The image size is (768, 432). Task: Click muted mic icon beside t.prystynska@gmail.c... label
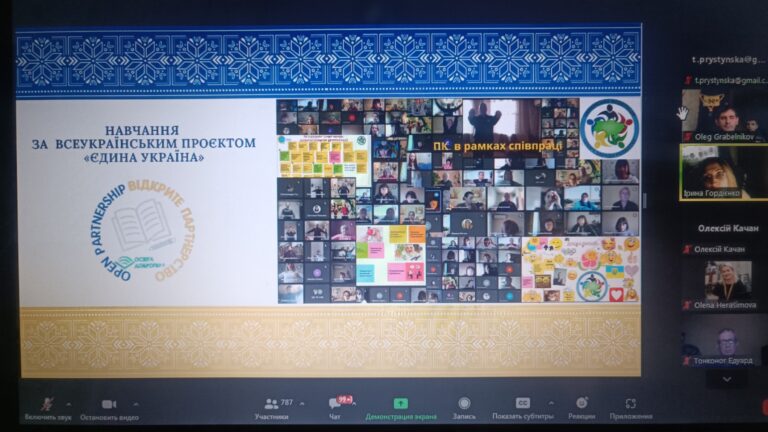[x=688, y=80]
